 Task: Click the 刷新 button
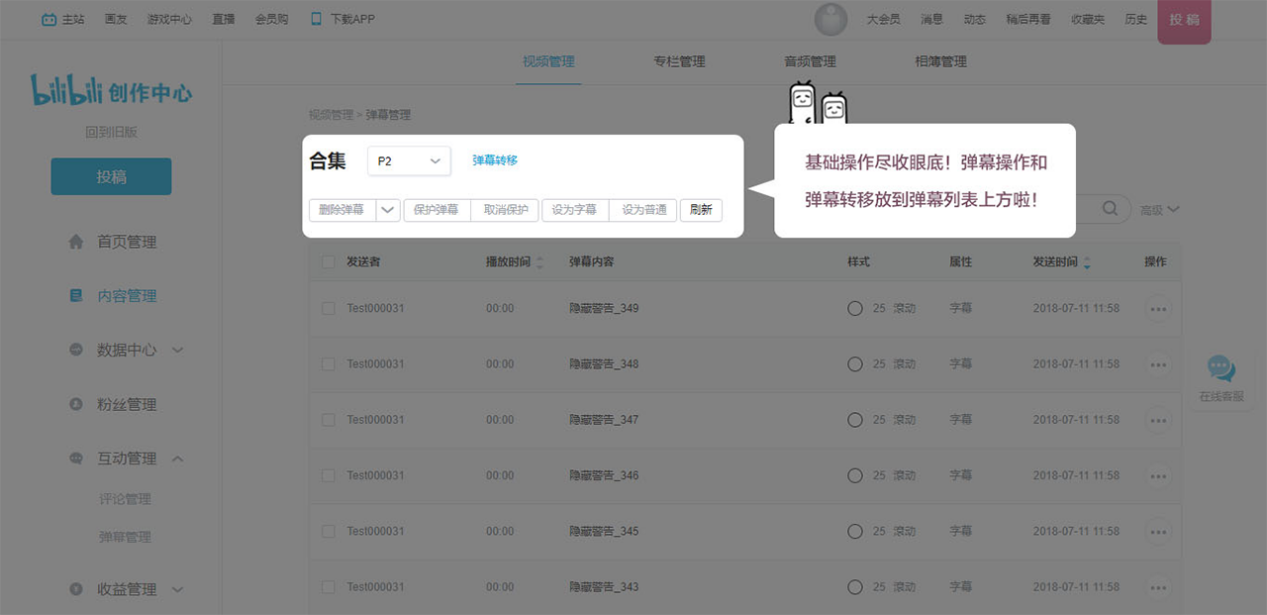[701, 210]
